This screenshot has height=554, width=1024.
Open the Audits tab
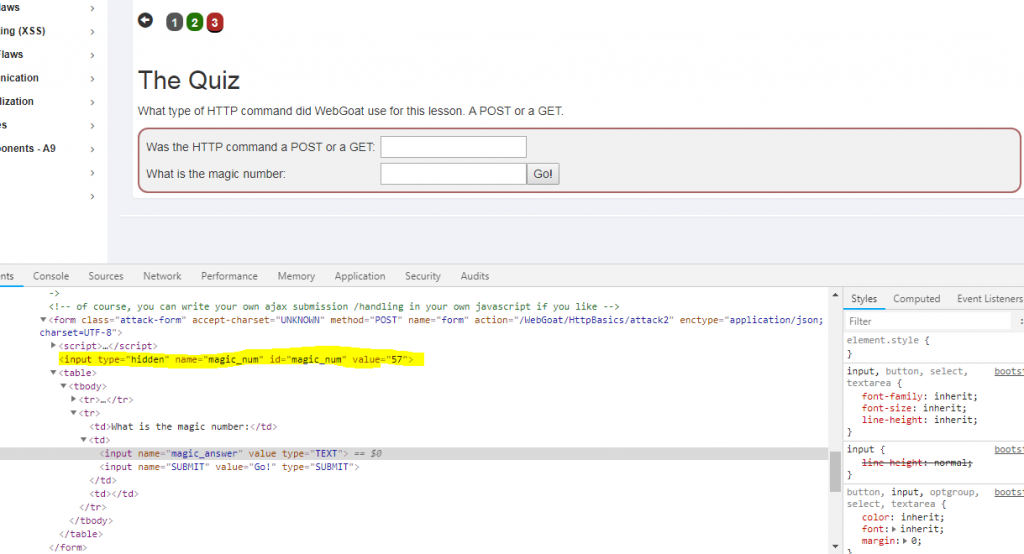[x=475, y=276]
